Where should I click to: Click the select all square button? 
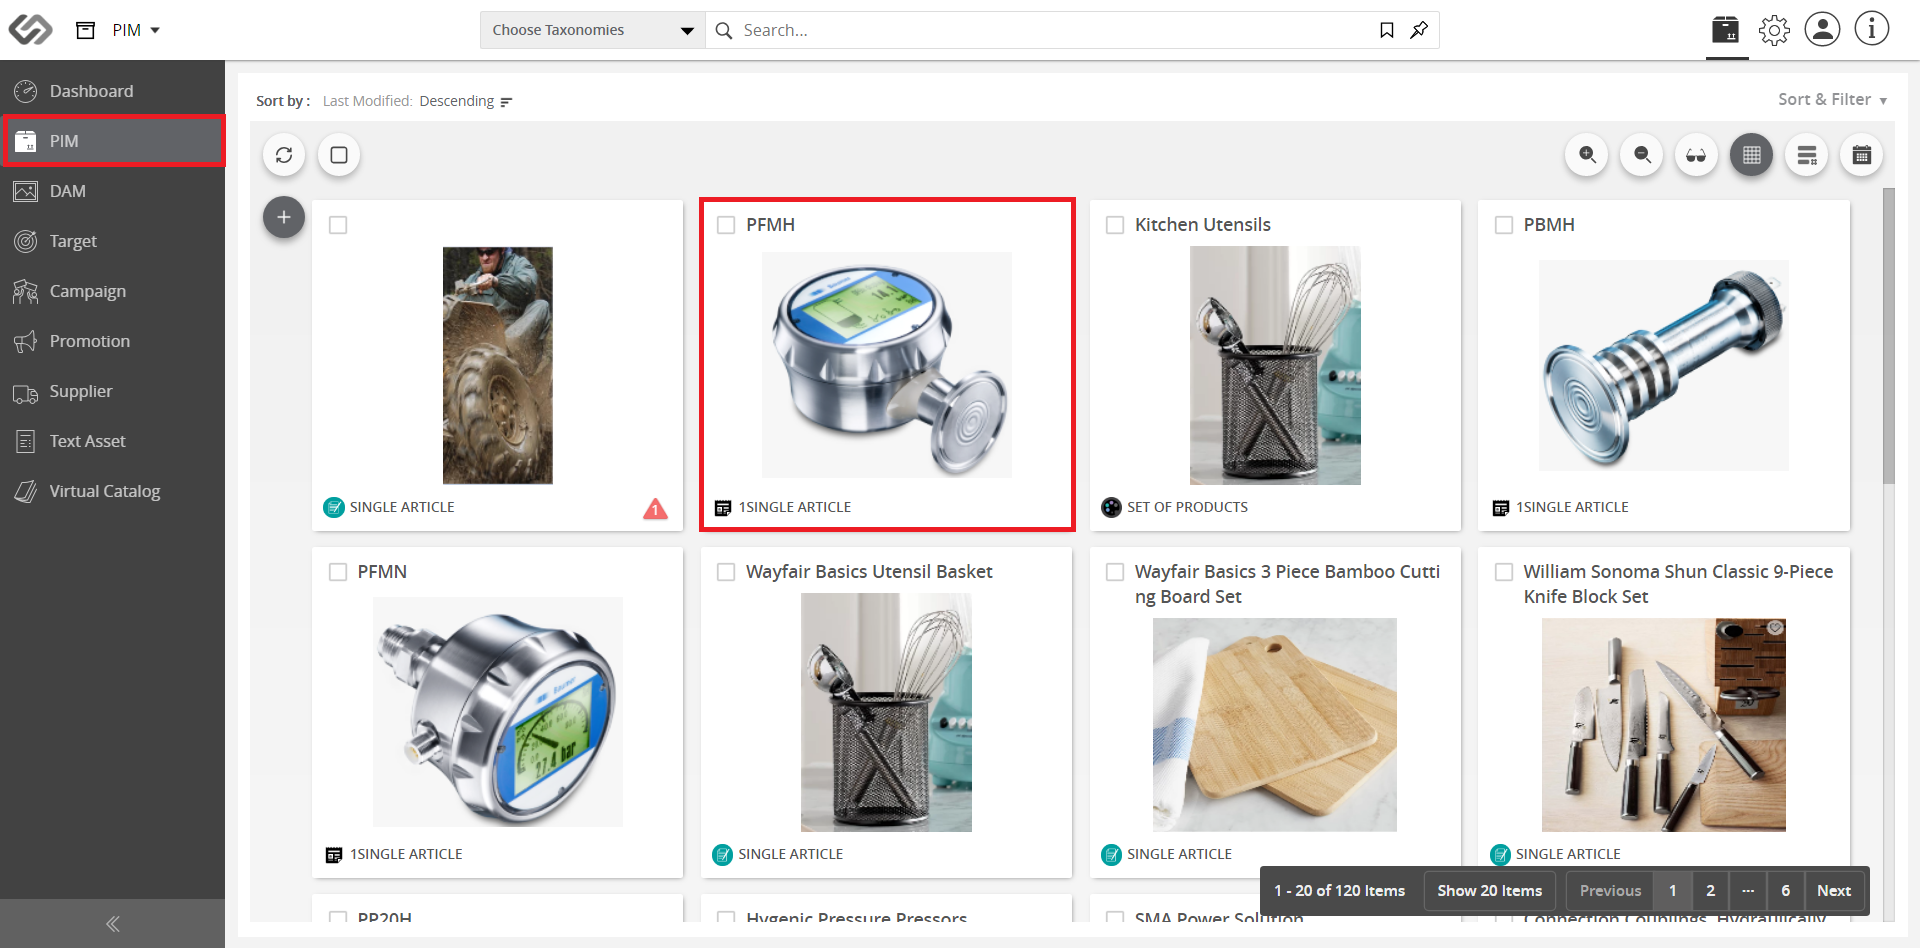[x=339, y=155]
